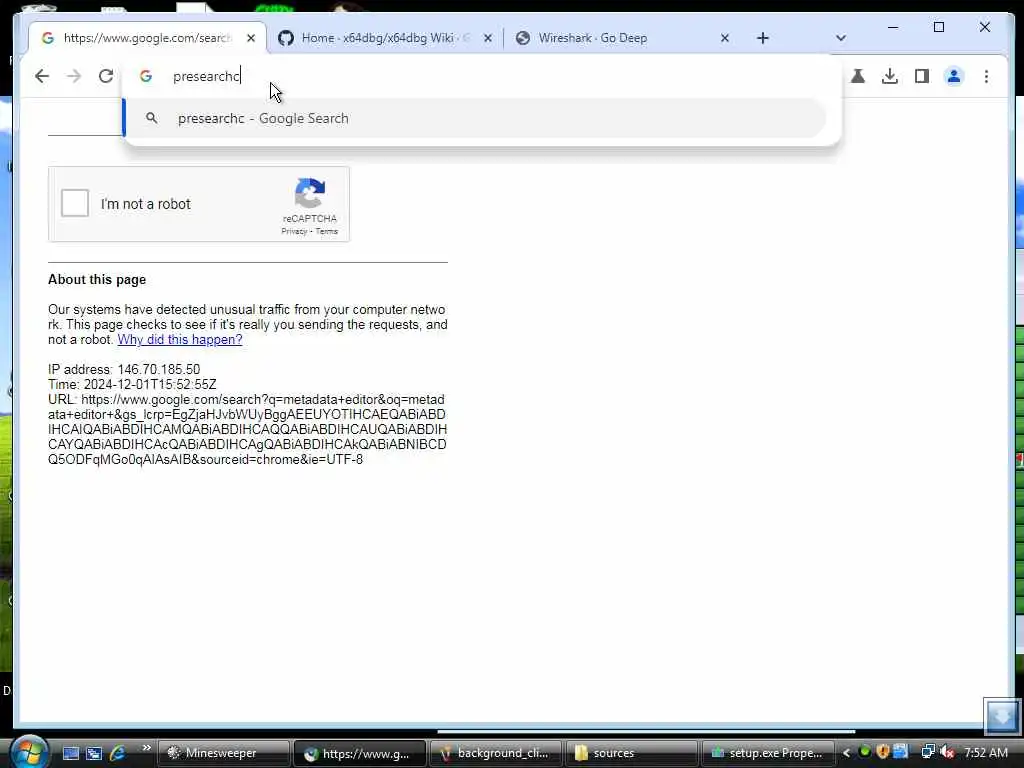
Task: Close the Wireshark Go Deep tab
Action: 724,38
